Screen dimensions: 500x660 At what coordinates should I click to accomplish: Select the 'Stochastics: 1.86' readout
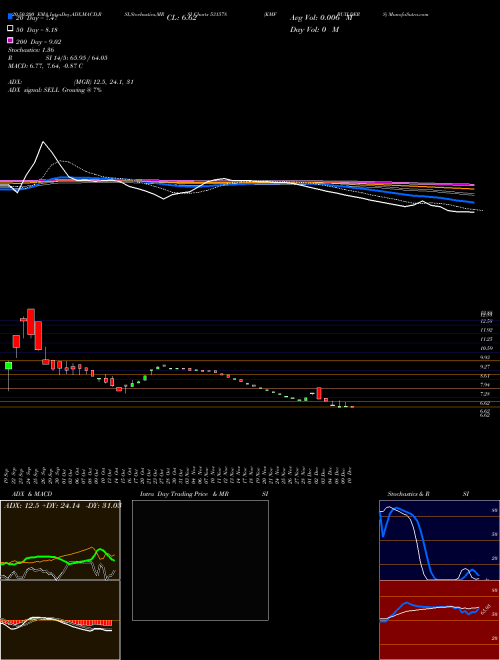[x=31, y=50]
